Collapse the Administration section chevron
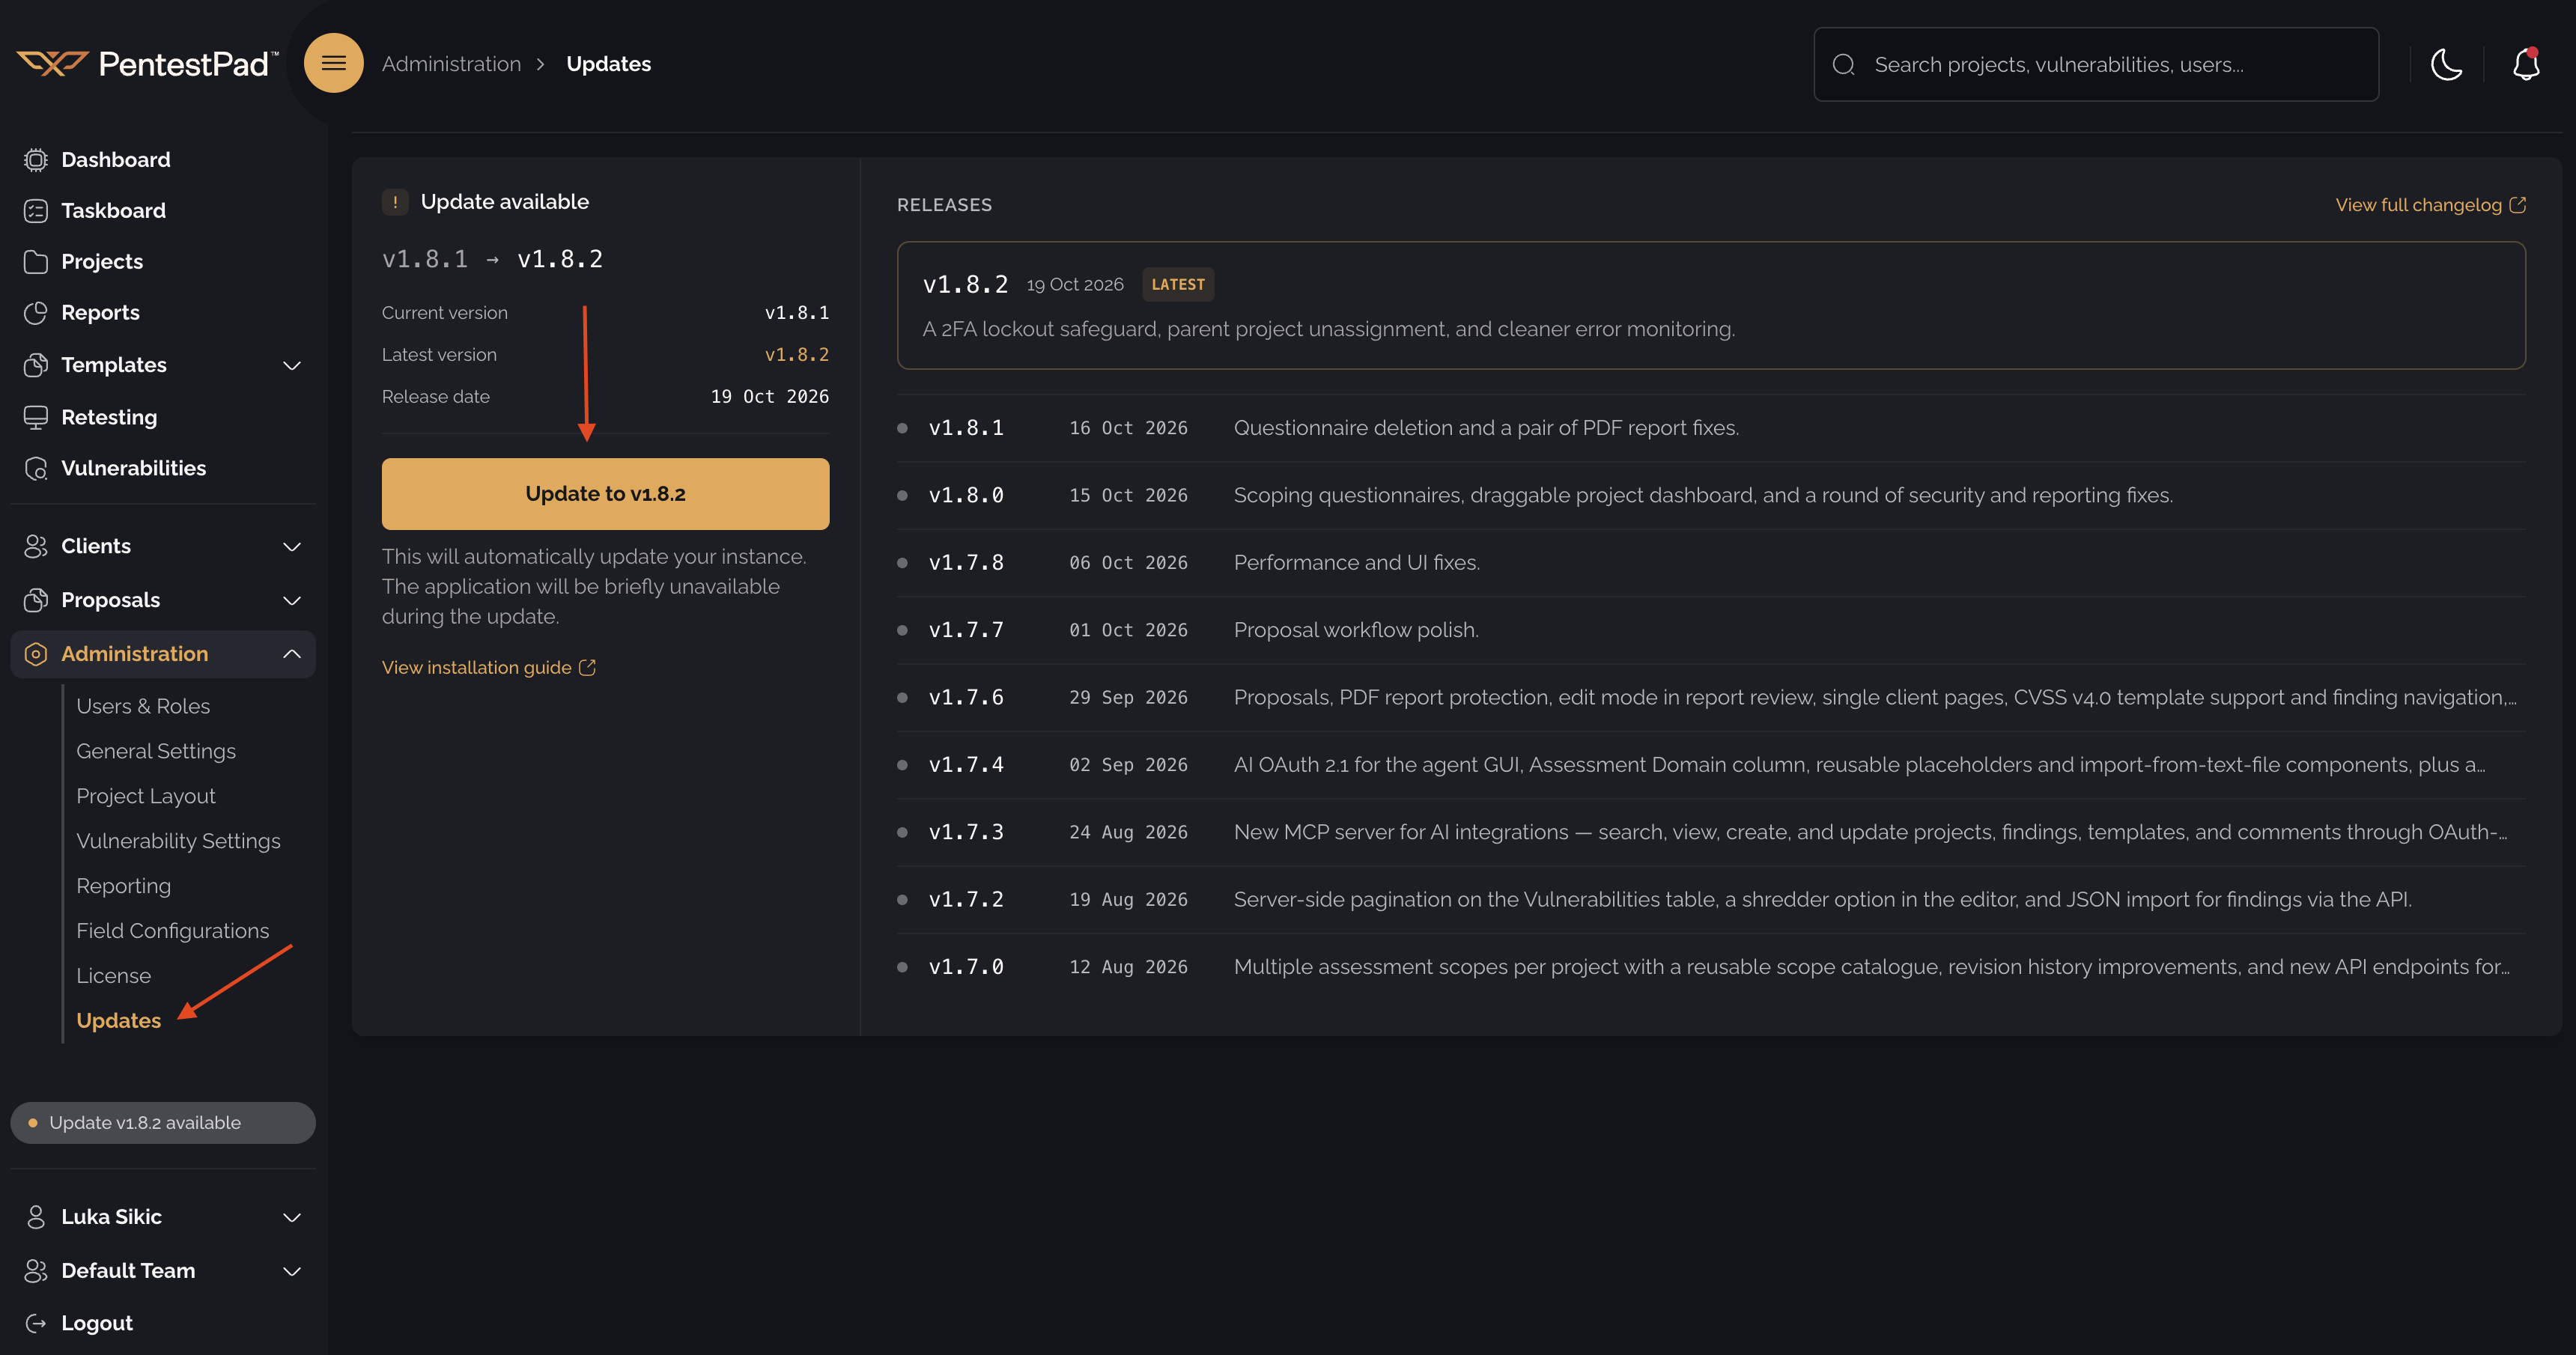The height and width of the screenshot is (1355, 2576). (292, 654)
